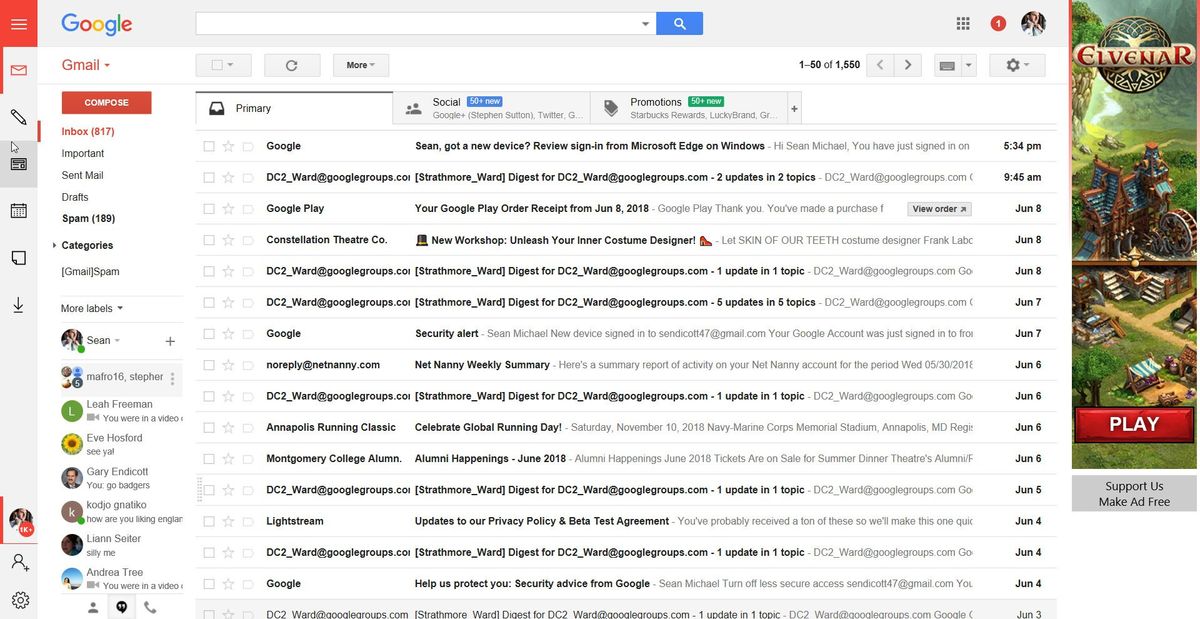The height and width of the screenshot is (619, 1200).
Task: Open the Google apps grid icon
Action: [x=960, y=21]
